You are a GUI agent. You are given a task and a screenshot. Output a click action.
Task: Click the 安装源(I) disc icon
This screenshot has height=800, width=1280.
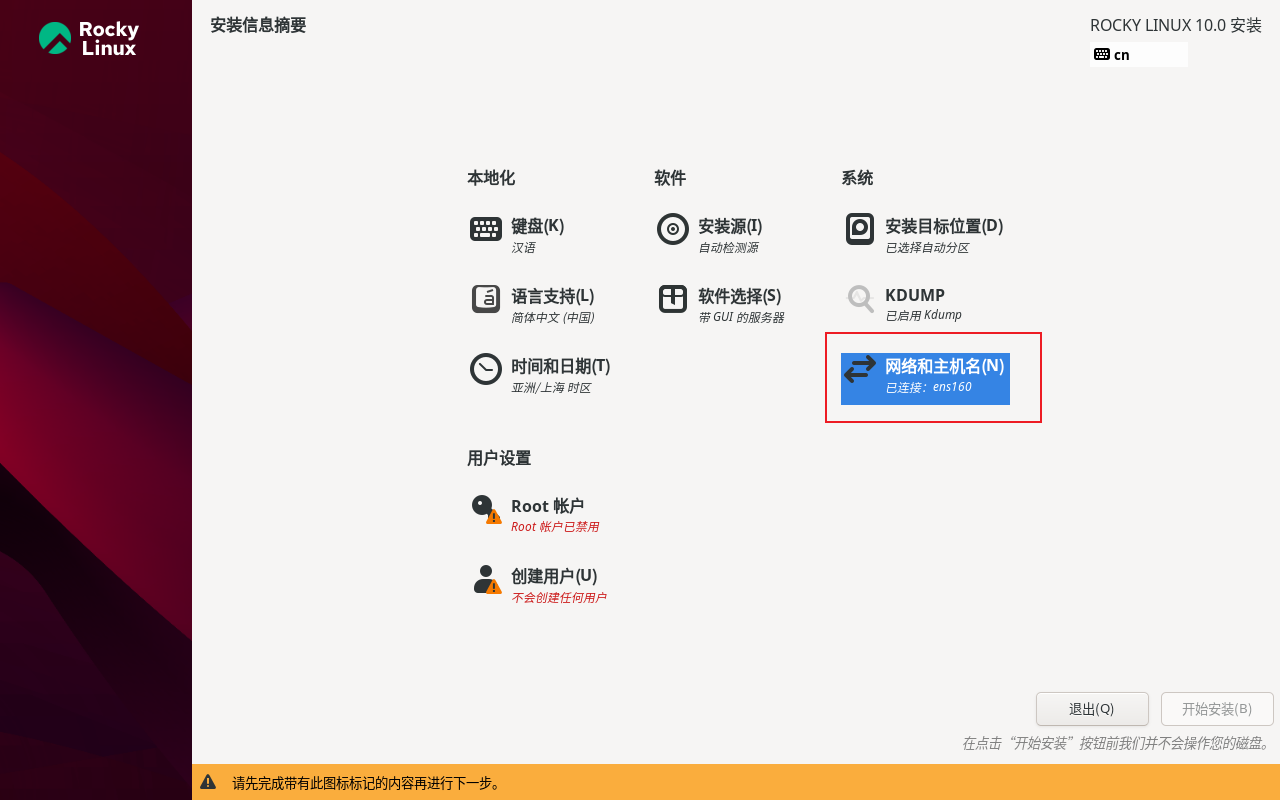pos(673,229)
